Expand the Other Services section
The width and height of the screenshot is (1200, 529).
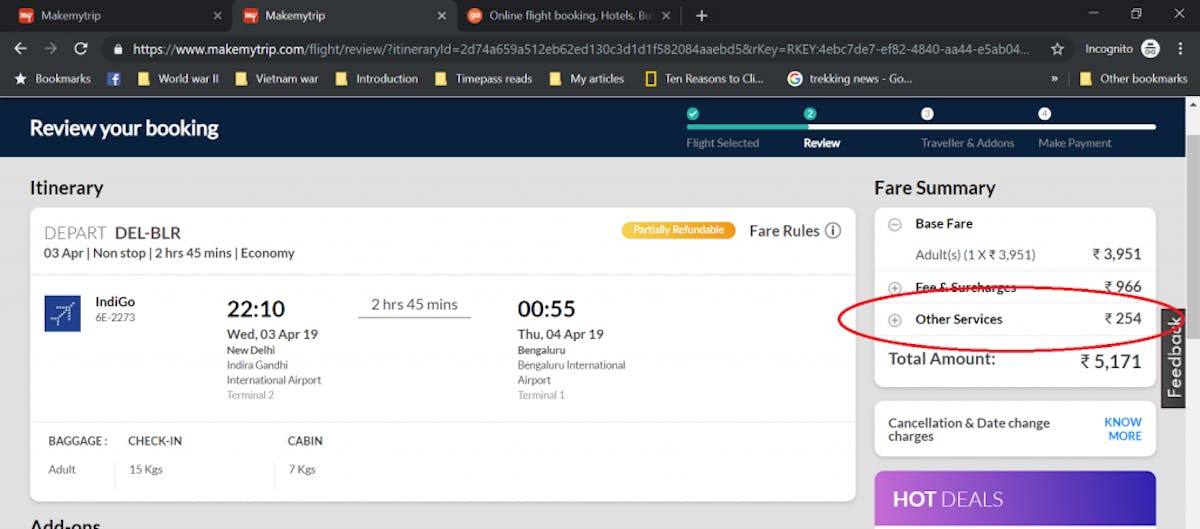pos(895,320)
